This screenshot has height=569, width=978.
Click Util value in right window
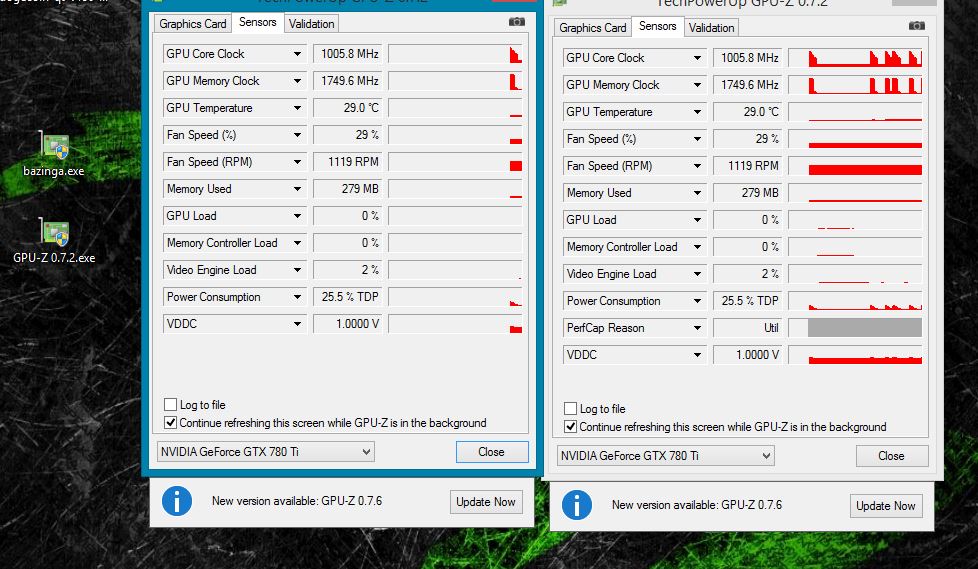pos(747,328)
